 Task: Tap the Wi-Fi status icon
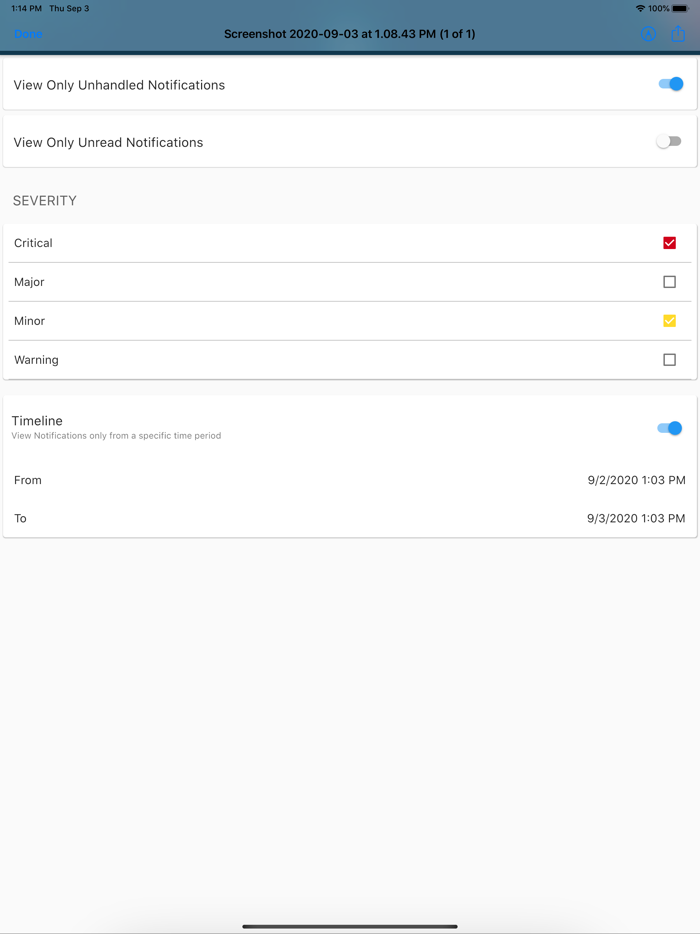640,8
